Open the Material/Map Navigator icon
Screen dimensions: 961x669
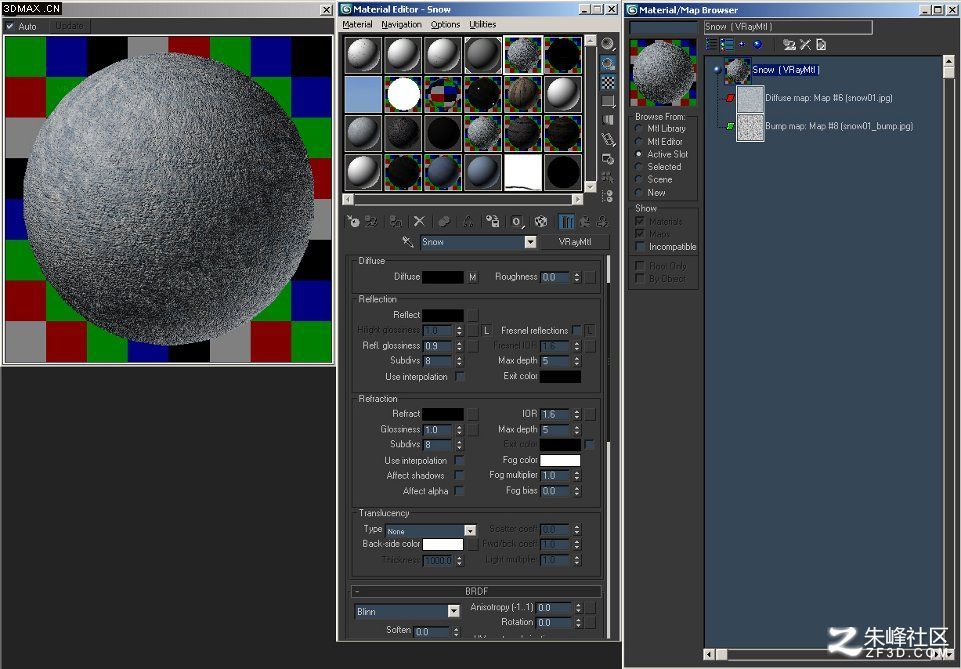tap(607, 196)
